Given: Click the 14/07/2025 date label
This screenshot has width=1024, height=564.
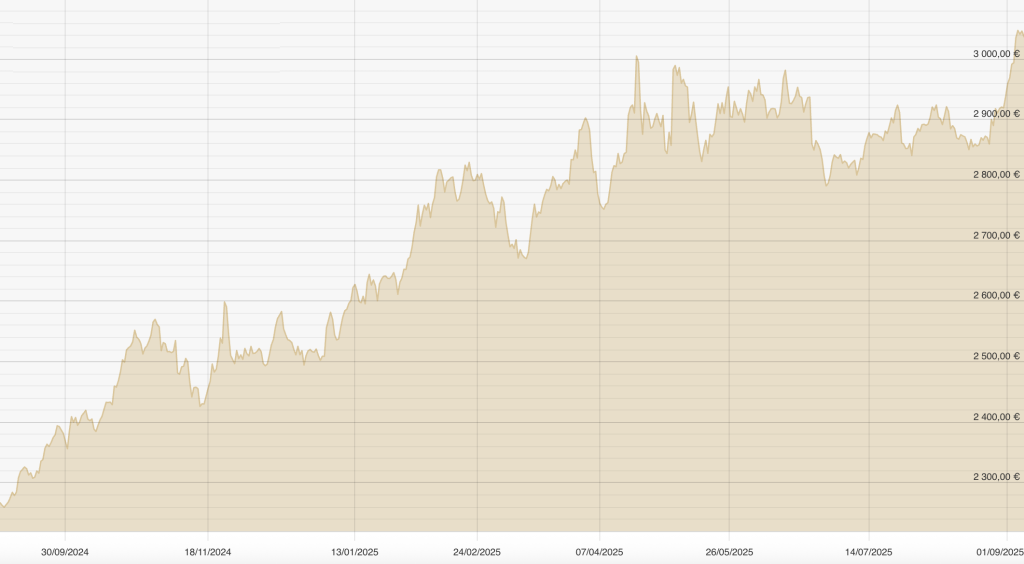Looking at the screenshot, I should [x=869, y=551].
